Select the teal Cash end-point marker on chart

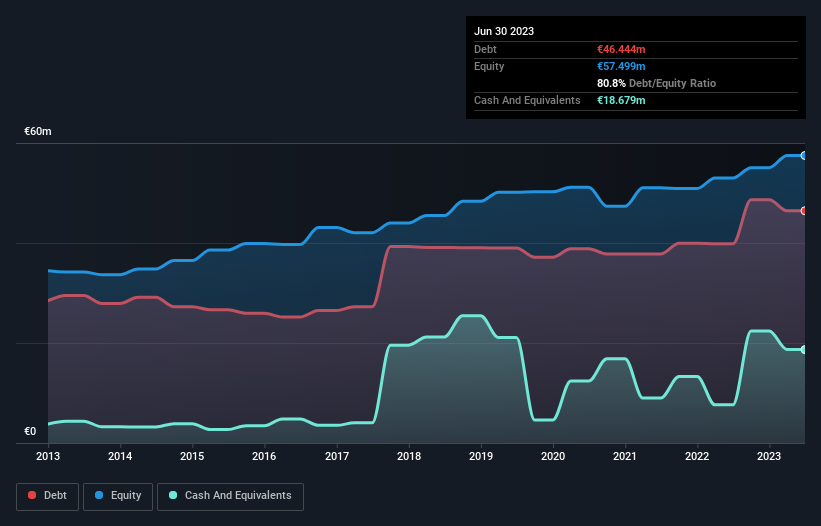point(804,350)
